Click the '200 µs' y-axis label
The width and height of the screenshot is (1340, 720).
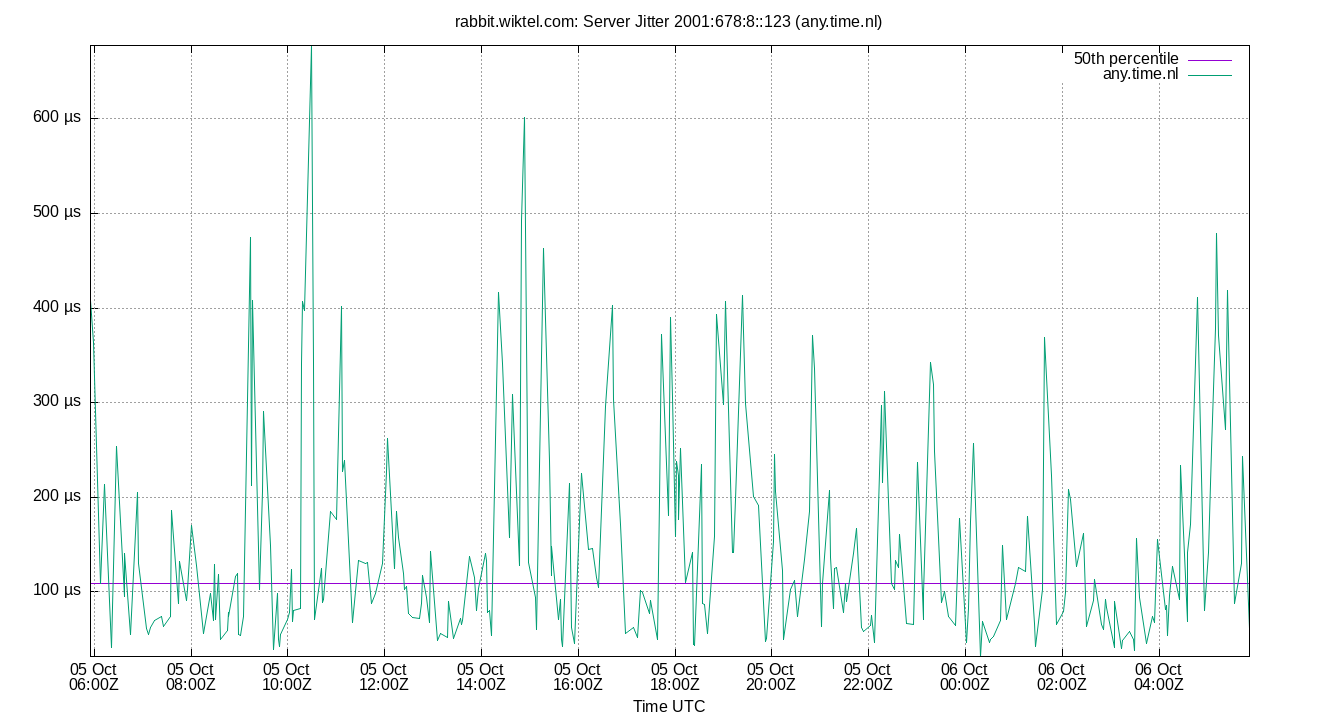click(x=57, y=497)
